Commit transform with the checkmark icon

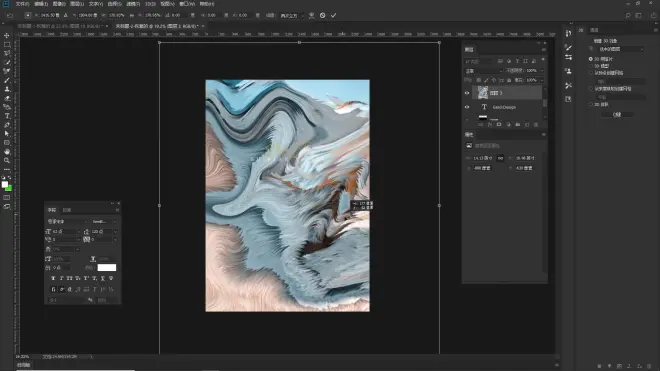click(x=333, y=15)
